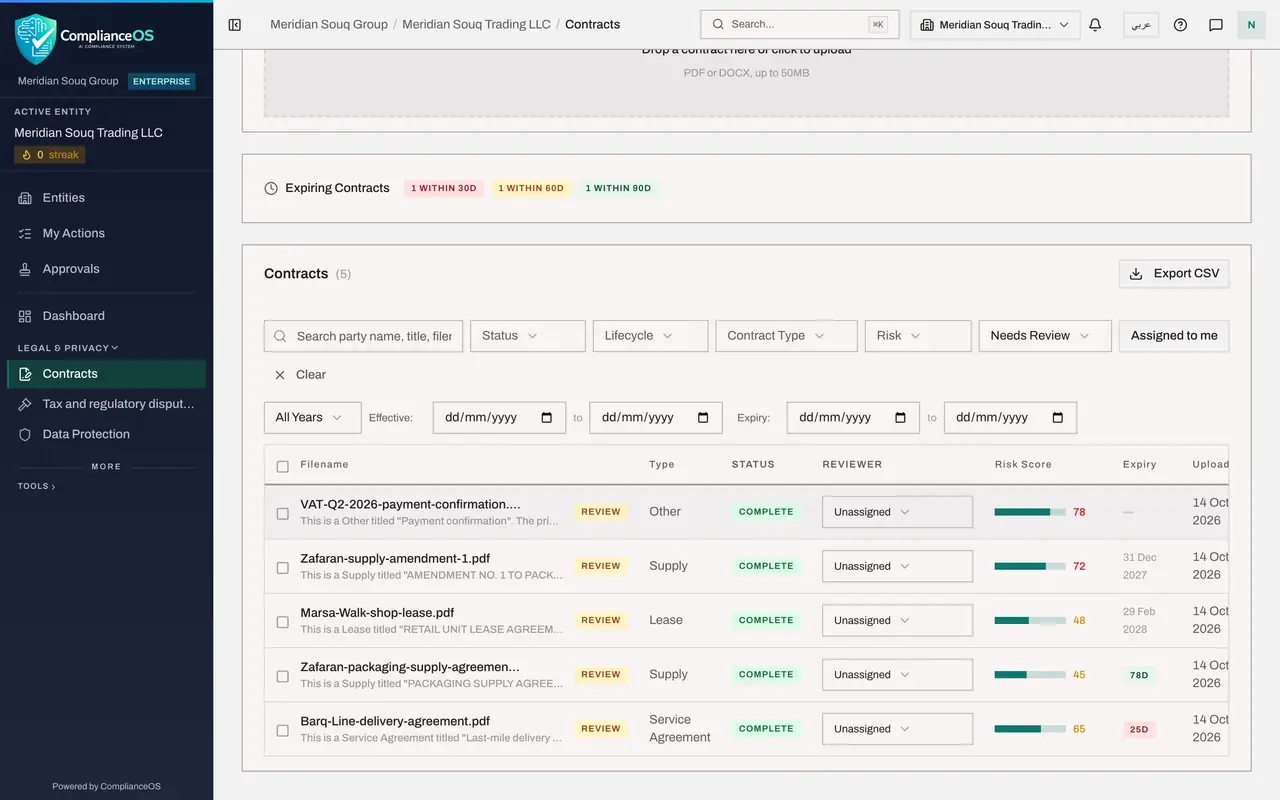Open Approvals in the sidebar
The height and width of the screenshot is (800, 1280).
[x=107, y=270]
